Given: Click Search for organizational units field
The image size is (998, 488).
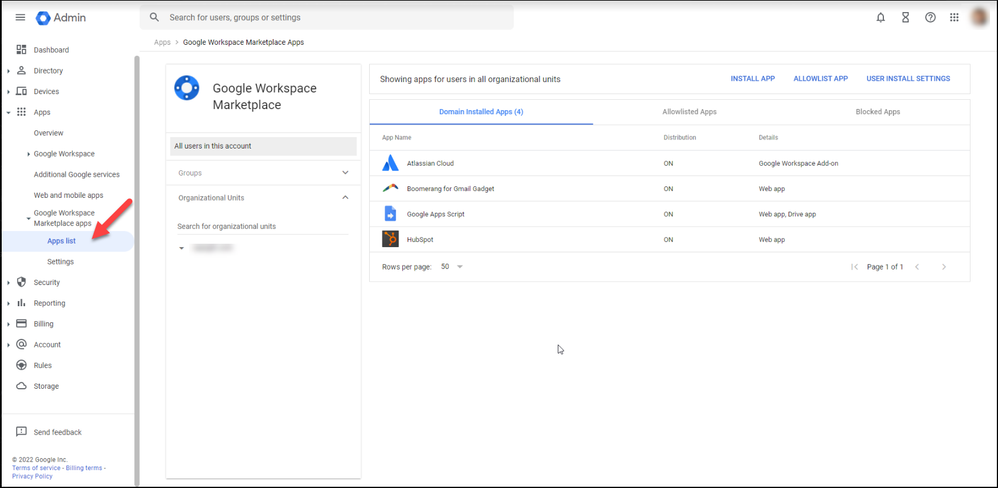Looking at the screenshot, I should [263, 227].
